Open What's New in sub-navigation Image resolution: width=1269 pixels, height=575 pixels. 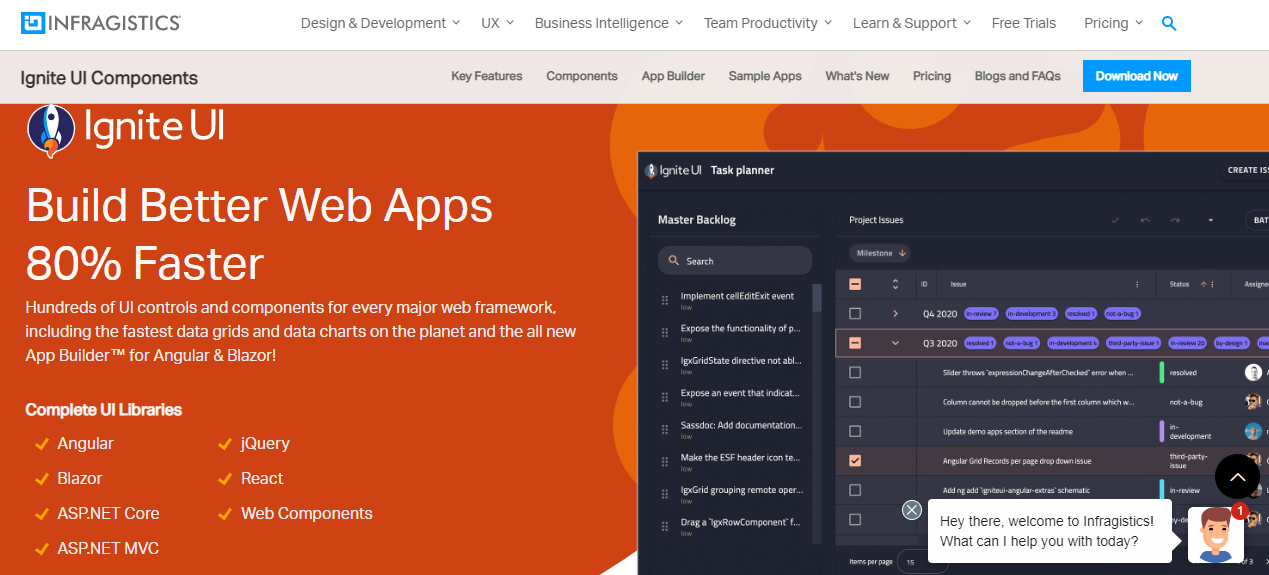pos(857,76)
